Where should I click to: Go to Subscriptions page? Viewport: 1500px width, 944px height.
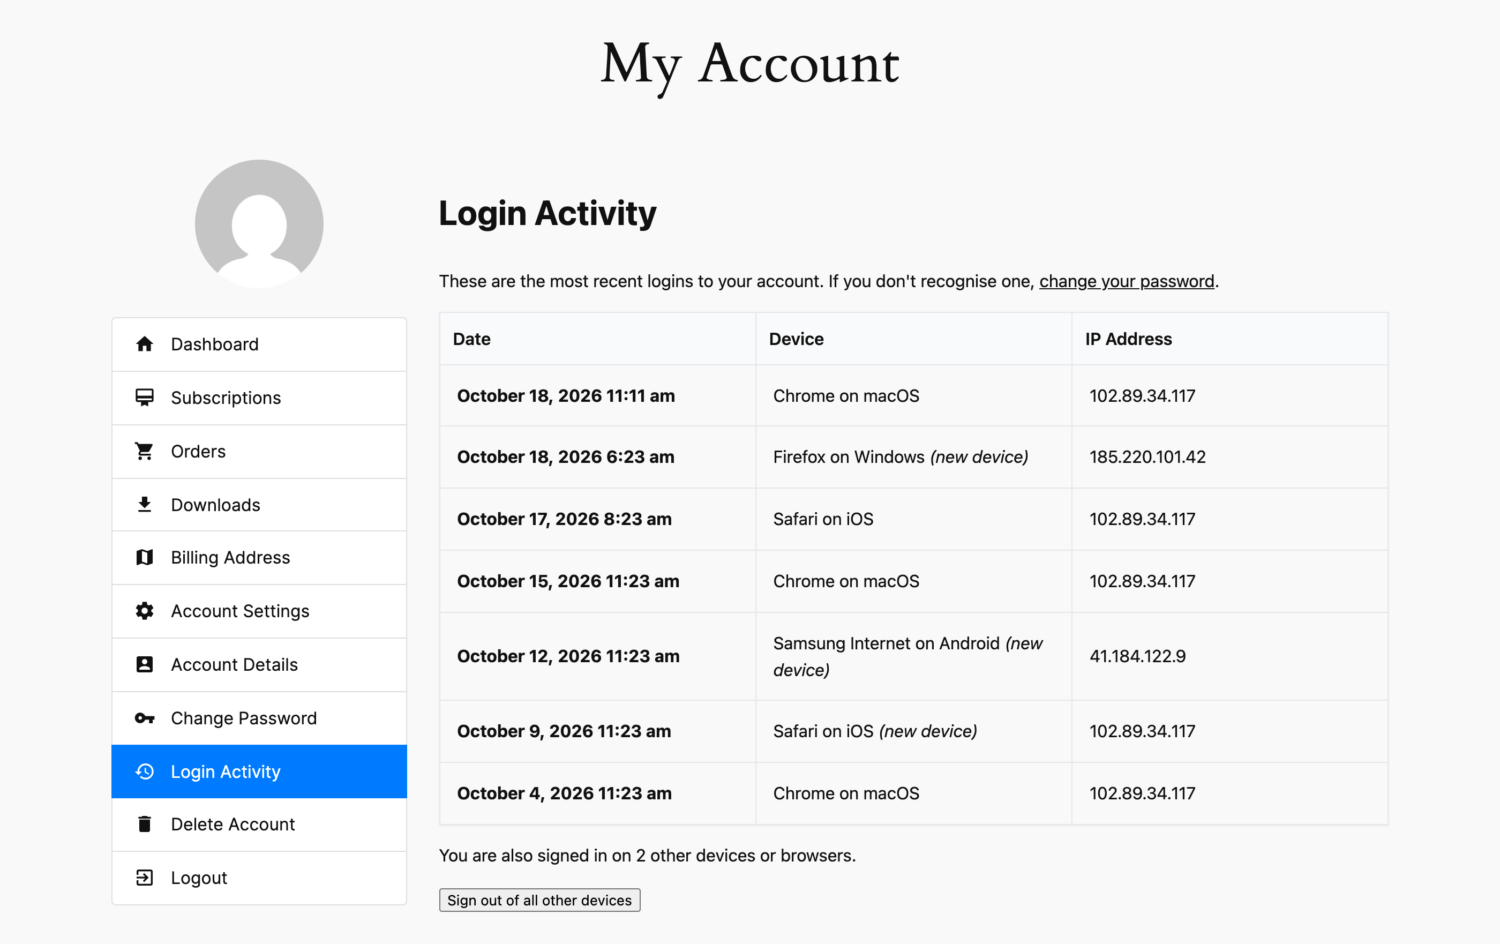point(259,398)
